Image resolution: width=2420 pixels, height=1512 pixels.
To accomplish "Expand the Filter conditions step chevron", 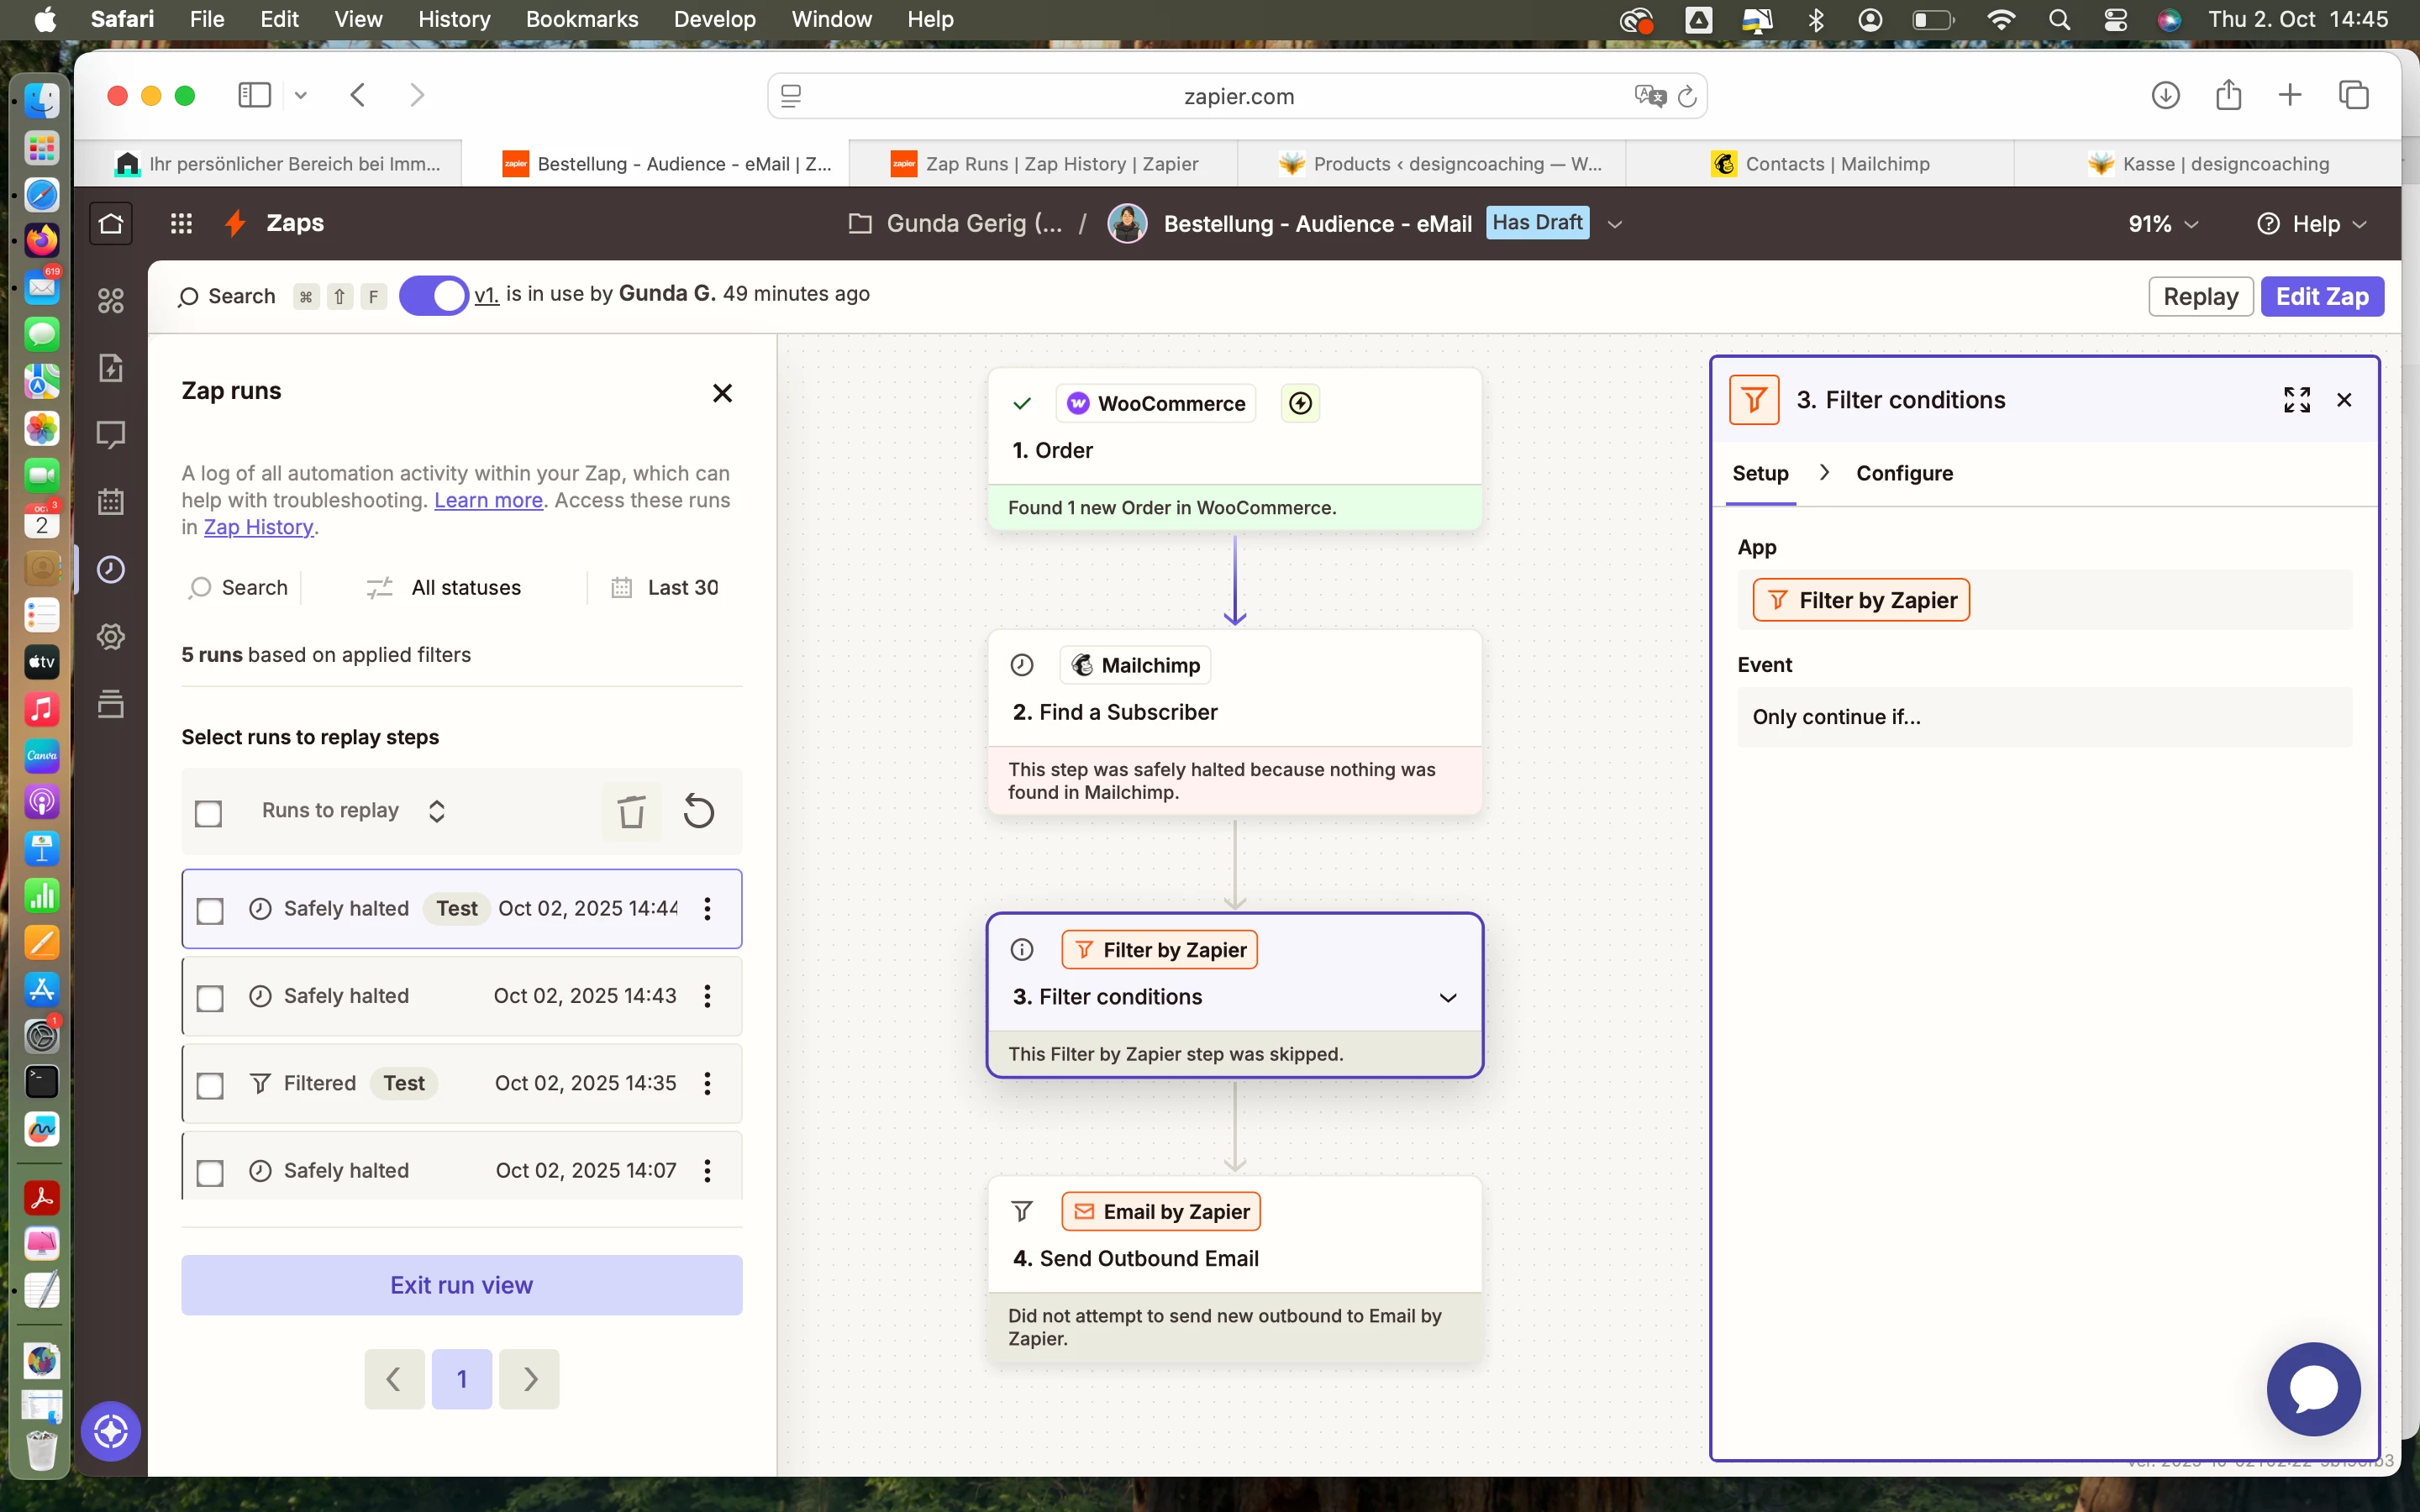I will click(x=1447, y=998).
